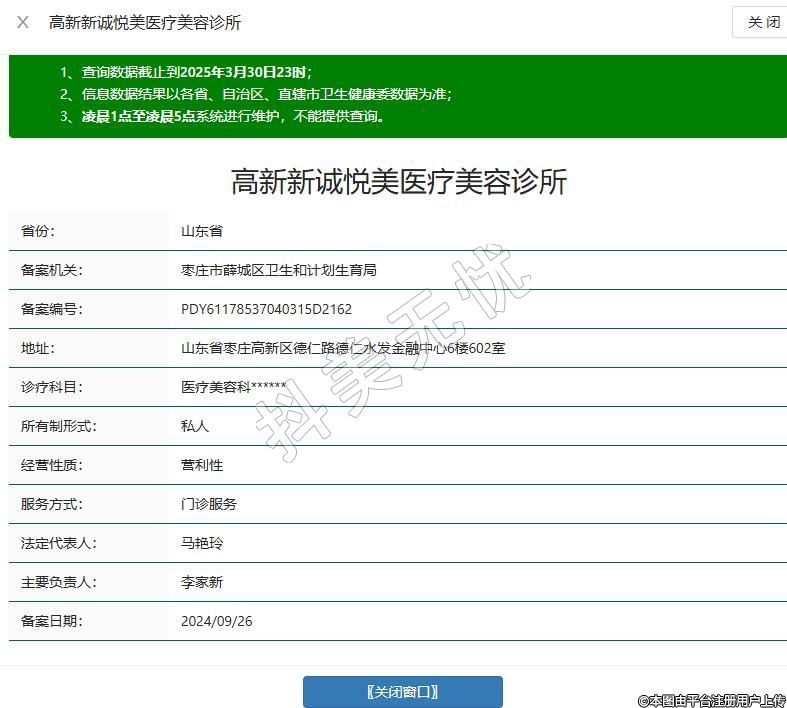Screen dimensions: 787x708
Task: Click the dialog title text in header bar
Action: 145,22
